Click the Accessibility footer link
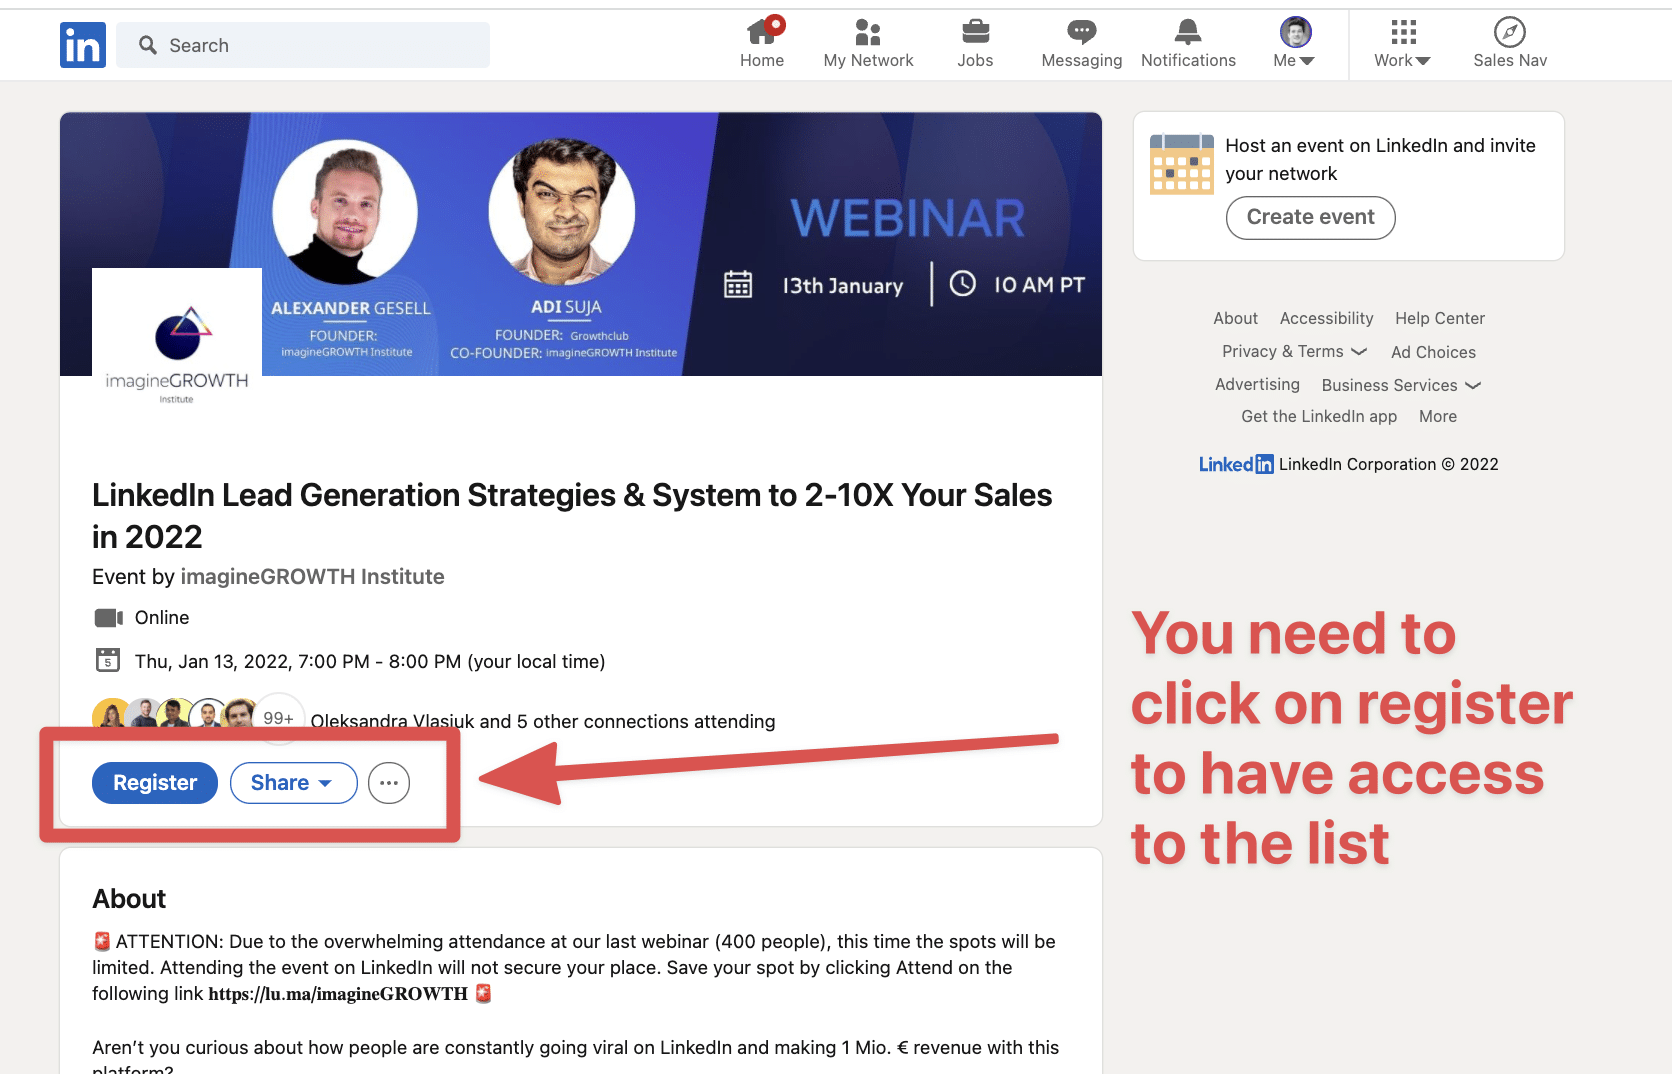The image size is (1672, 1074). point(1327,318)
